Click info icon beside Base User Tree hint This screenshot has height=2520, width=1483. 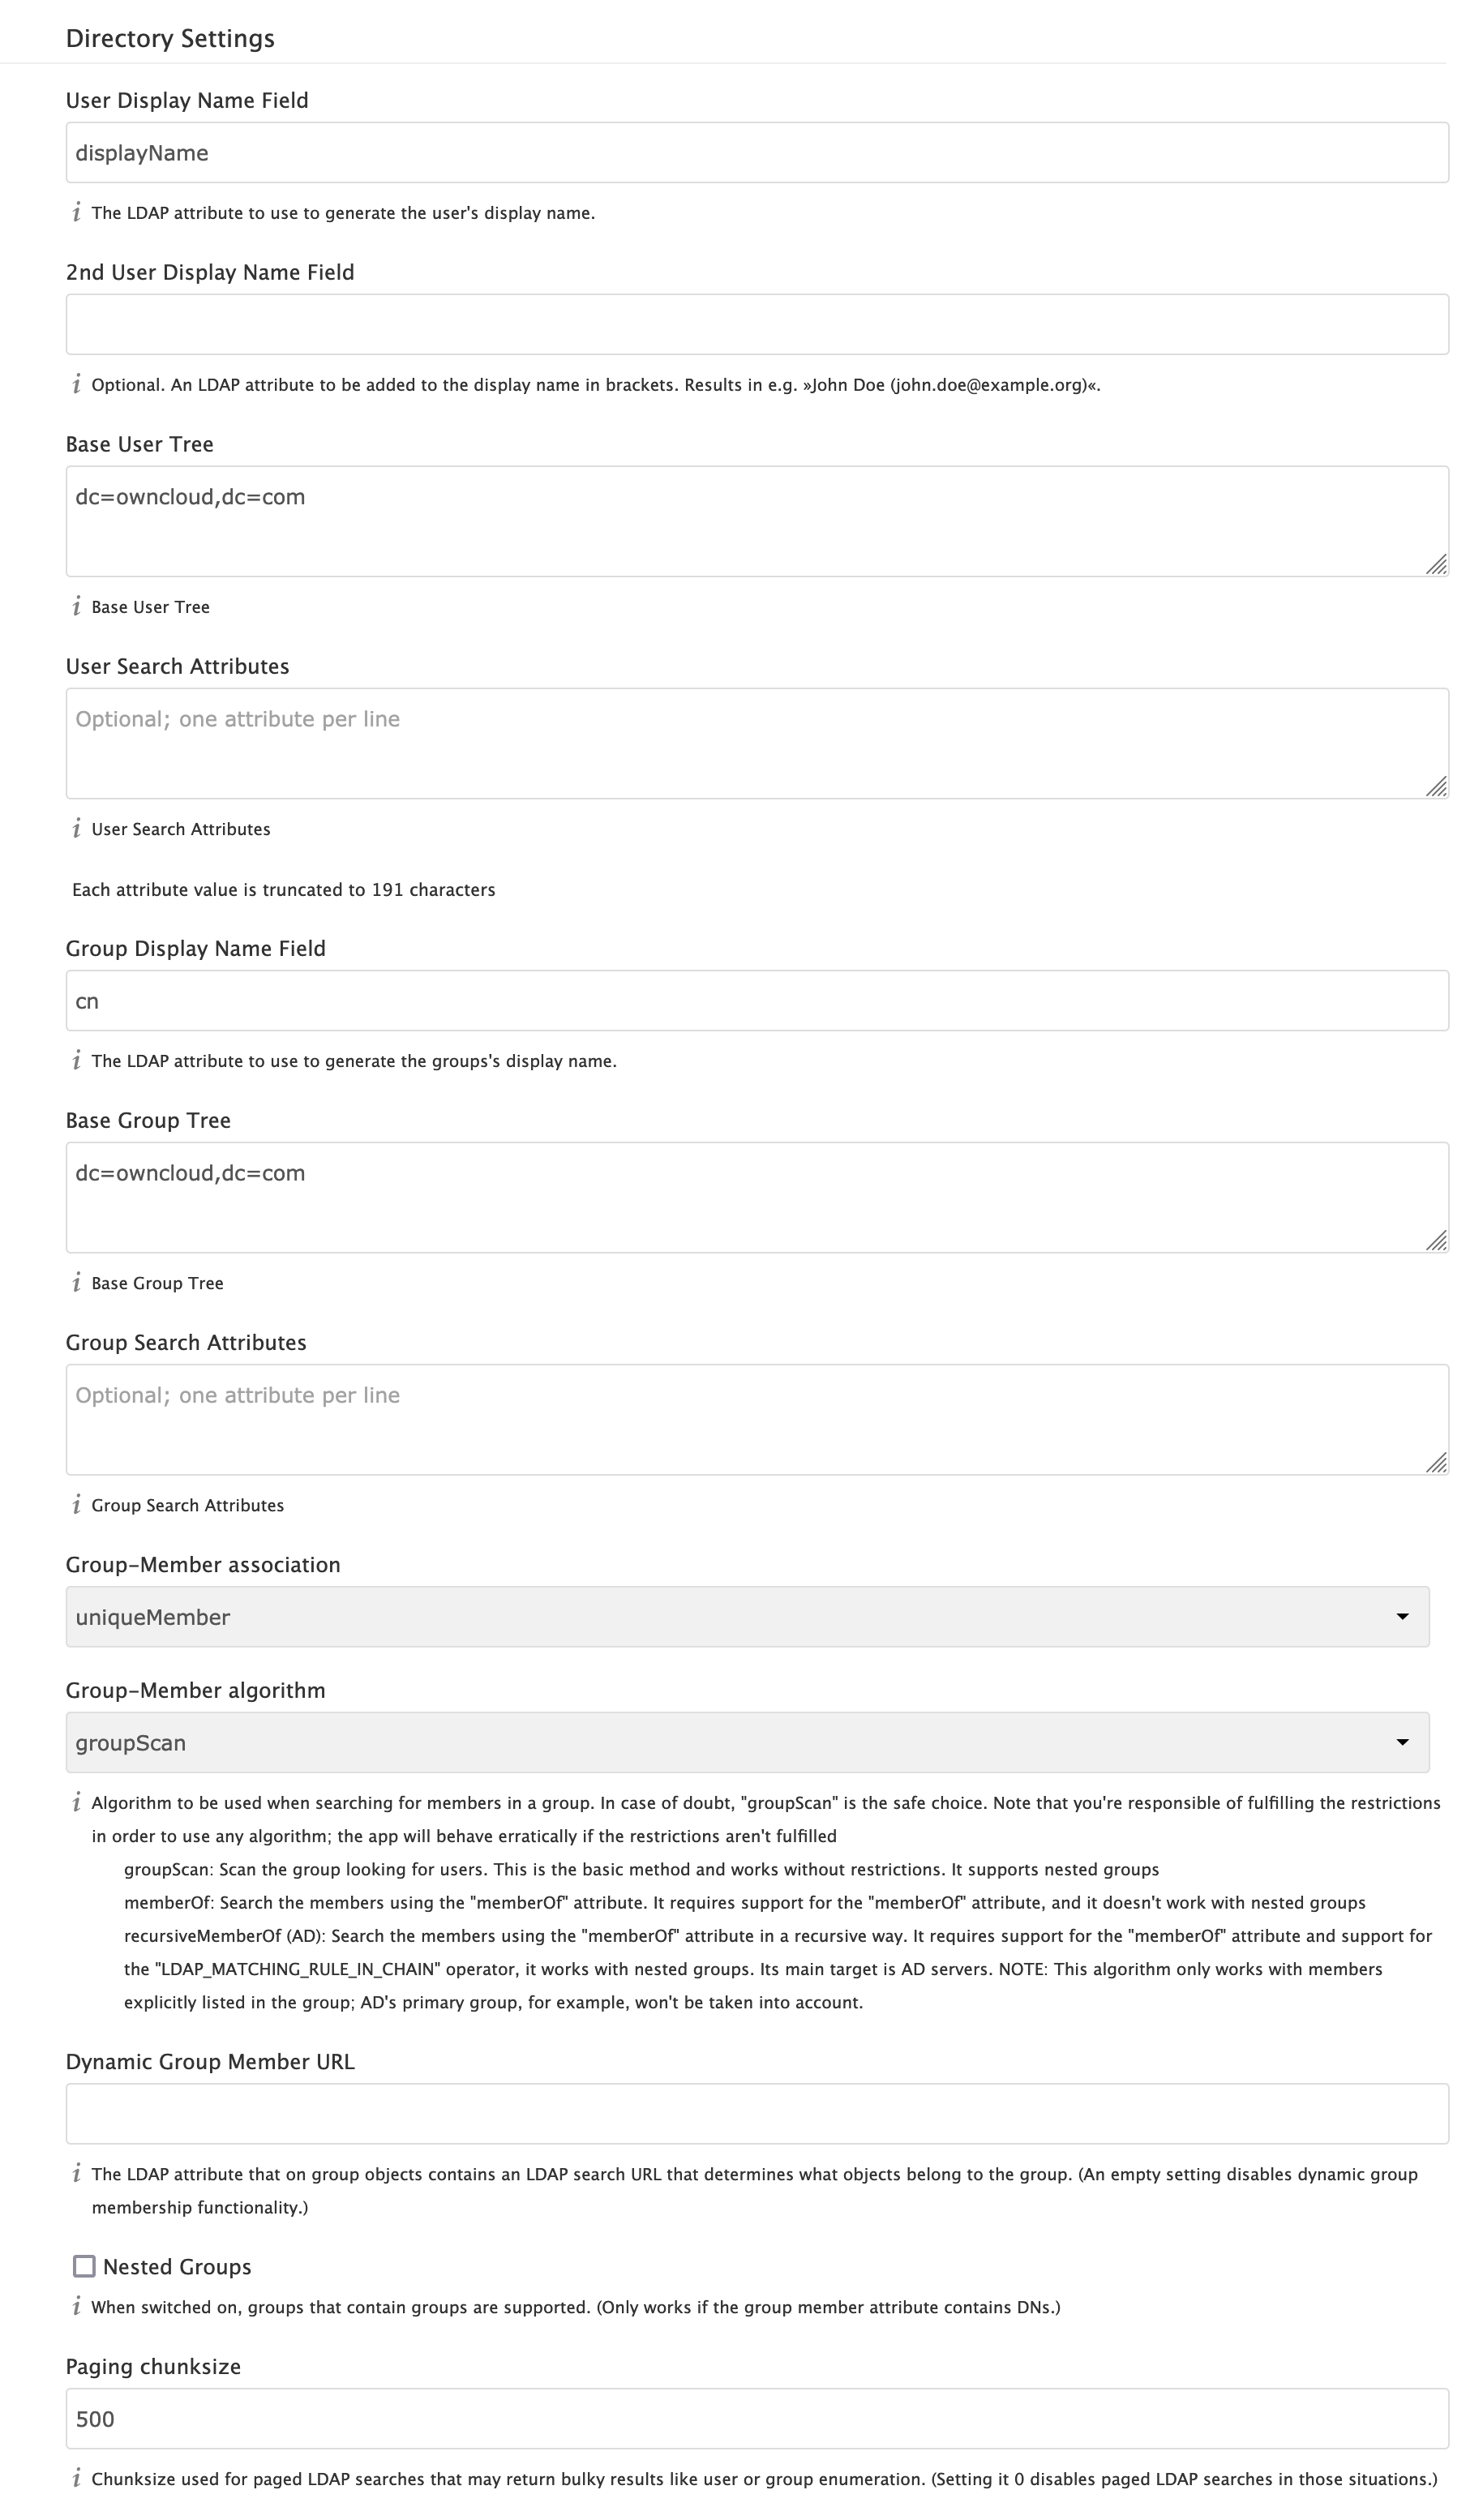point(76,606)
